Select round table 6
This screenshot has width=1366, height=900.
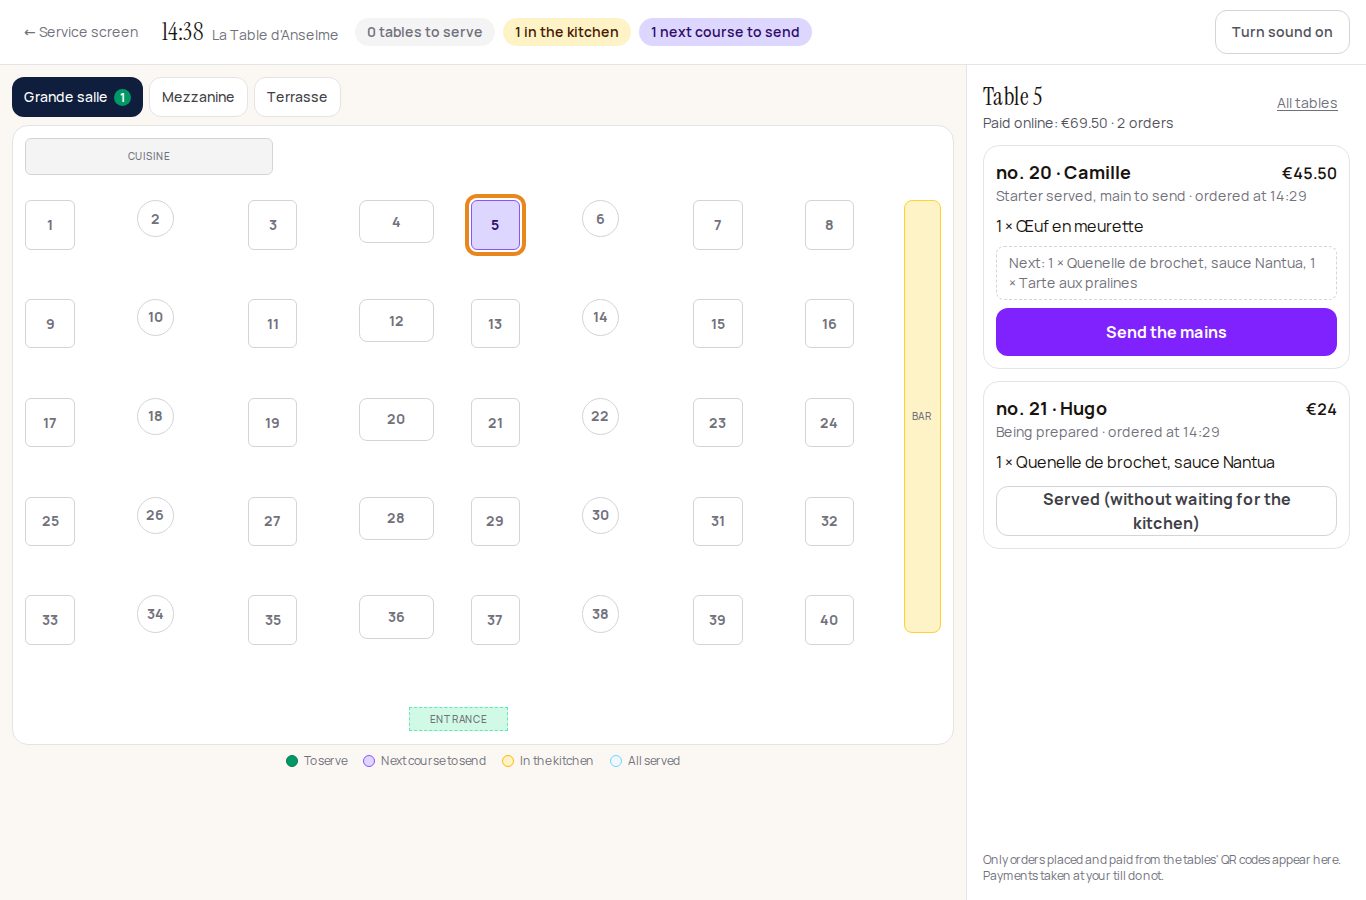pos(600,219)
